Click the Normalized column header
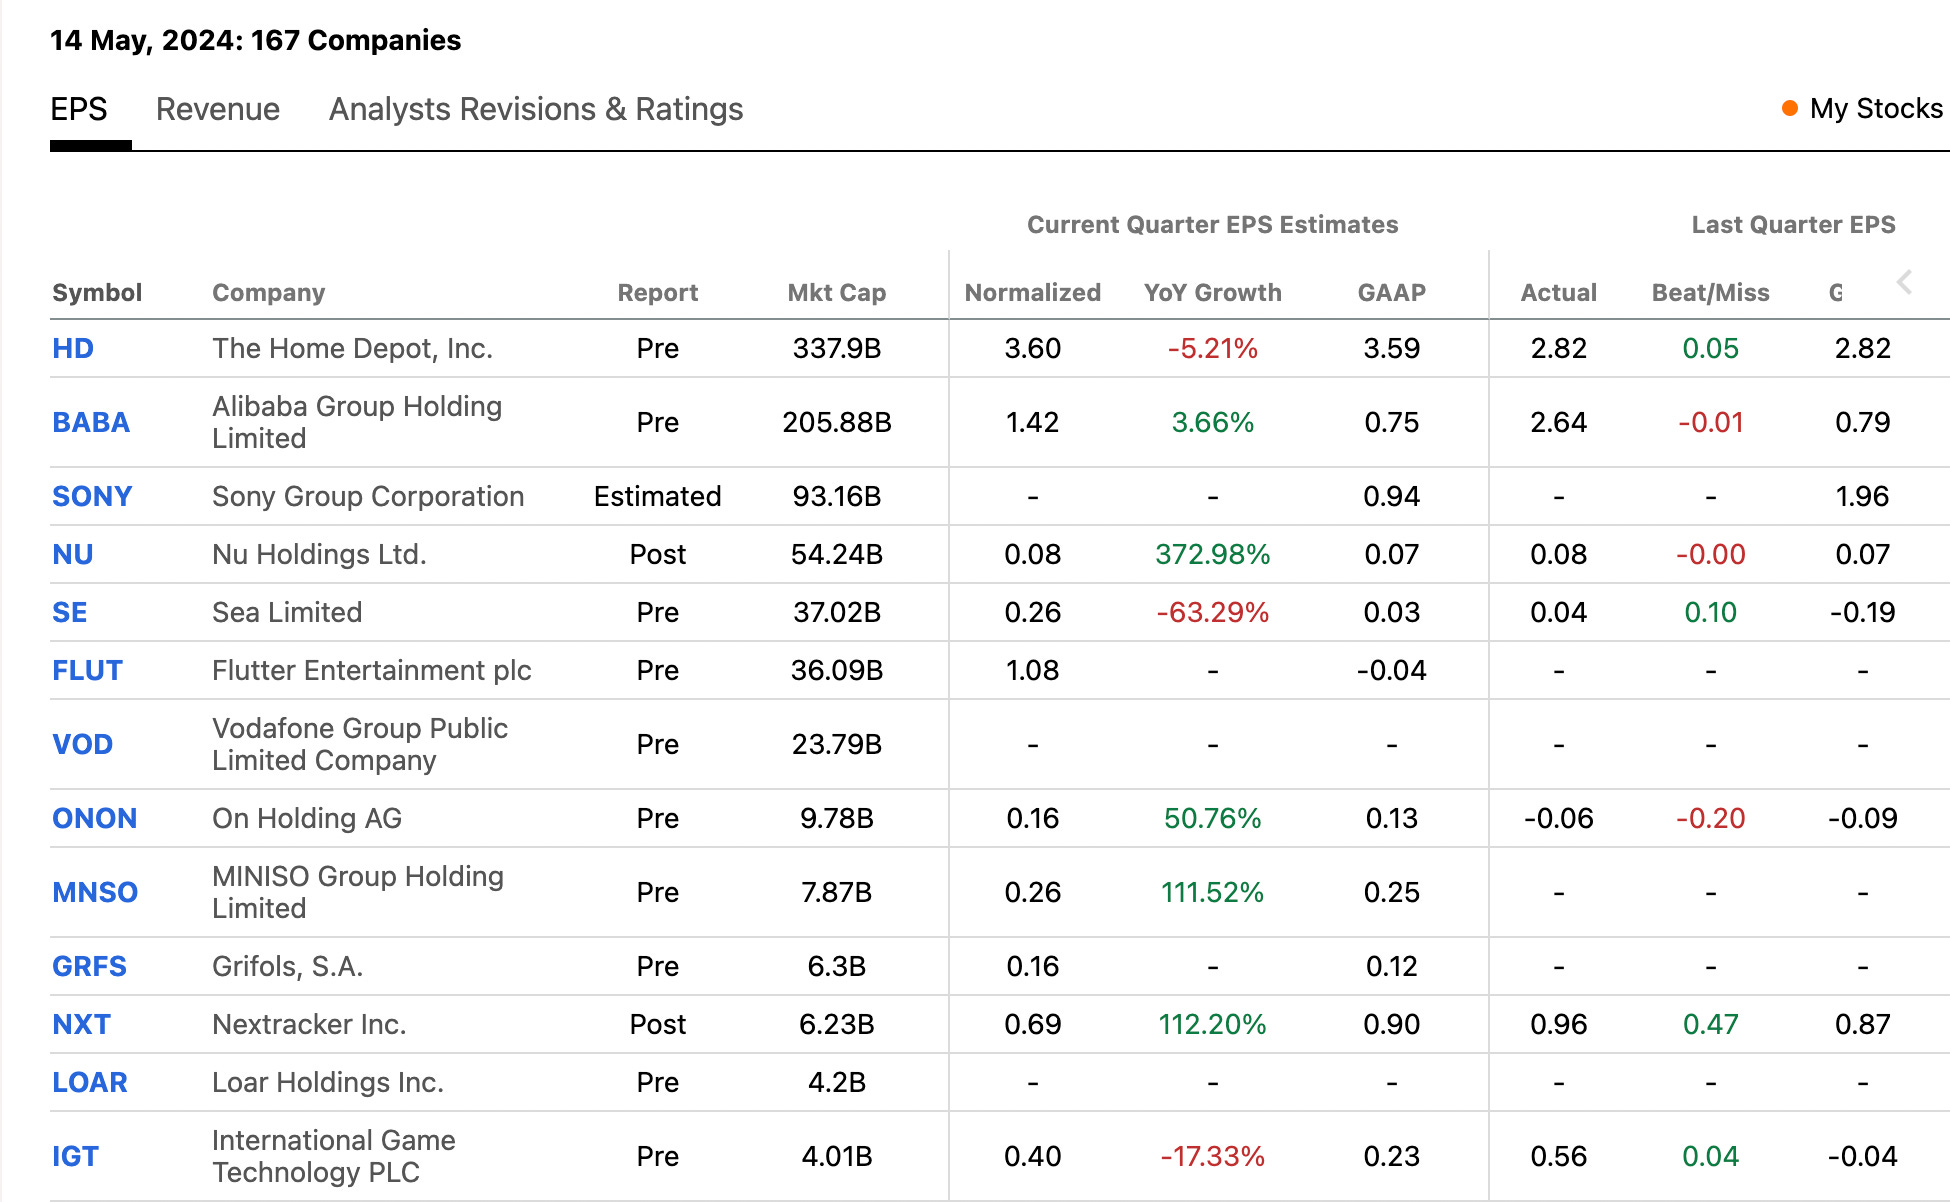 click(1032, 293)
